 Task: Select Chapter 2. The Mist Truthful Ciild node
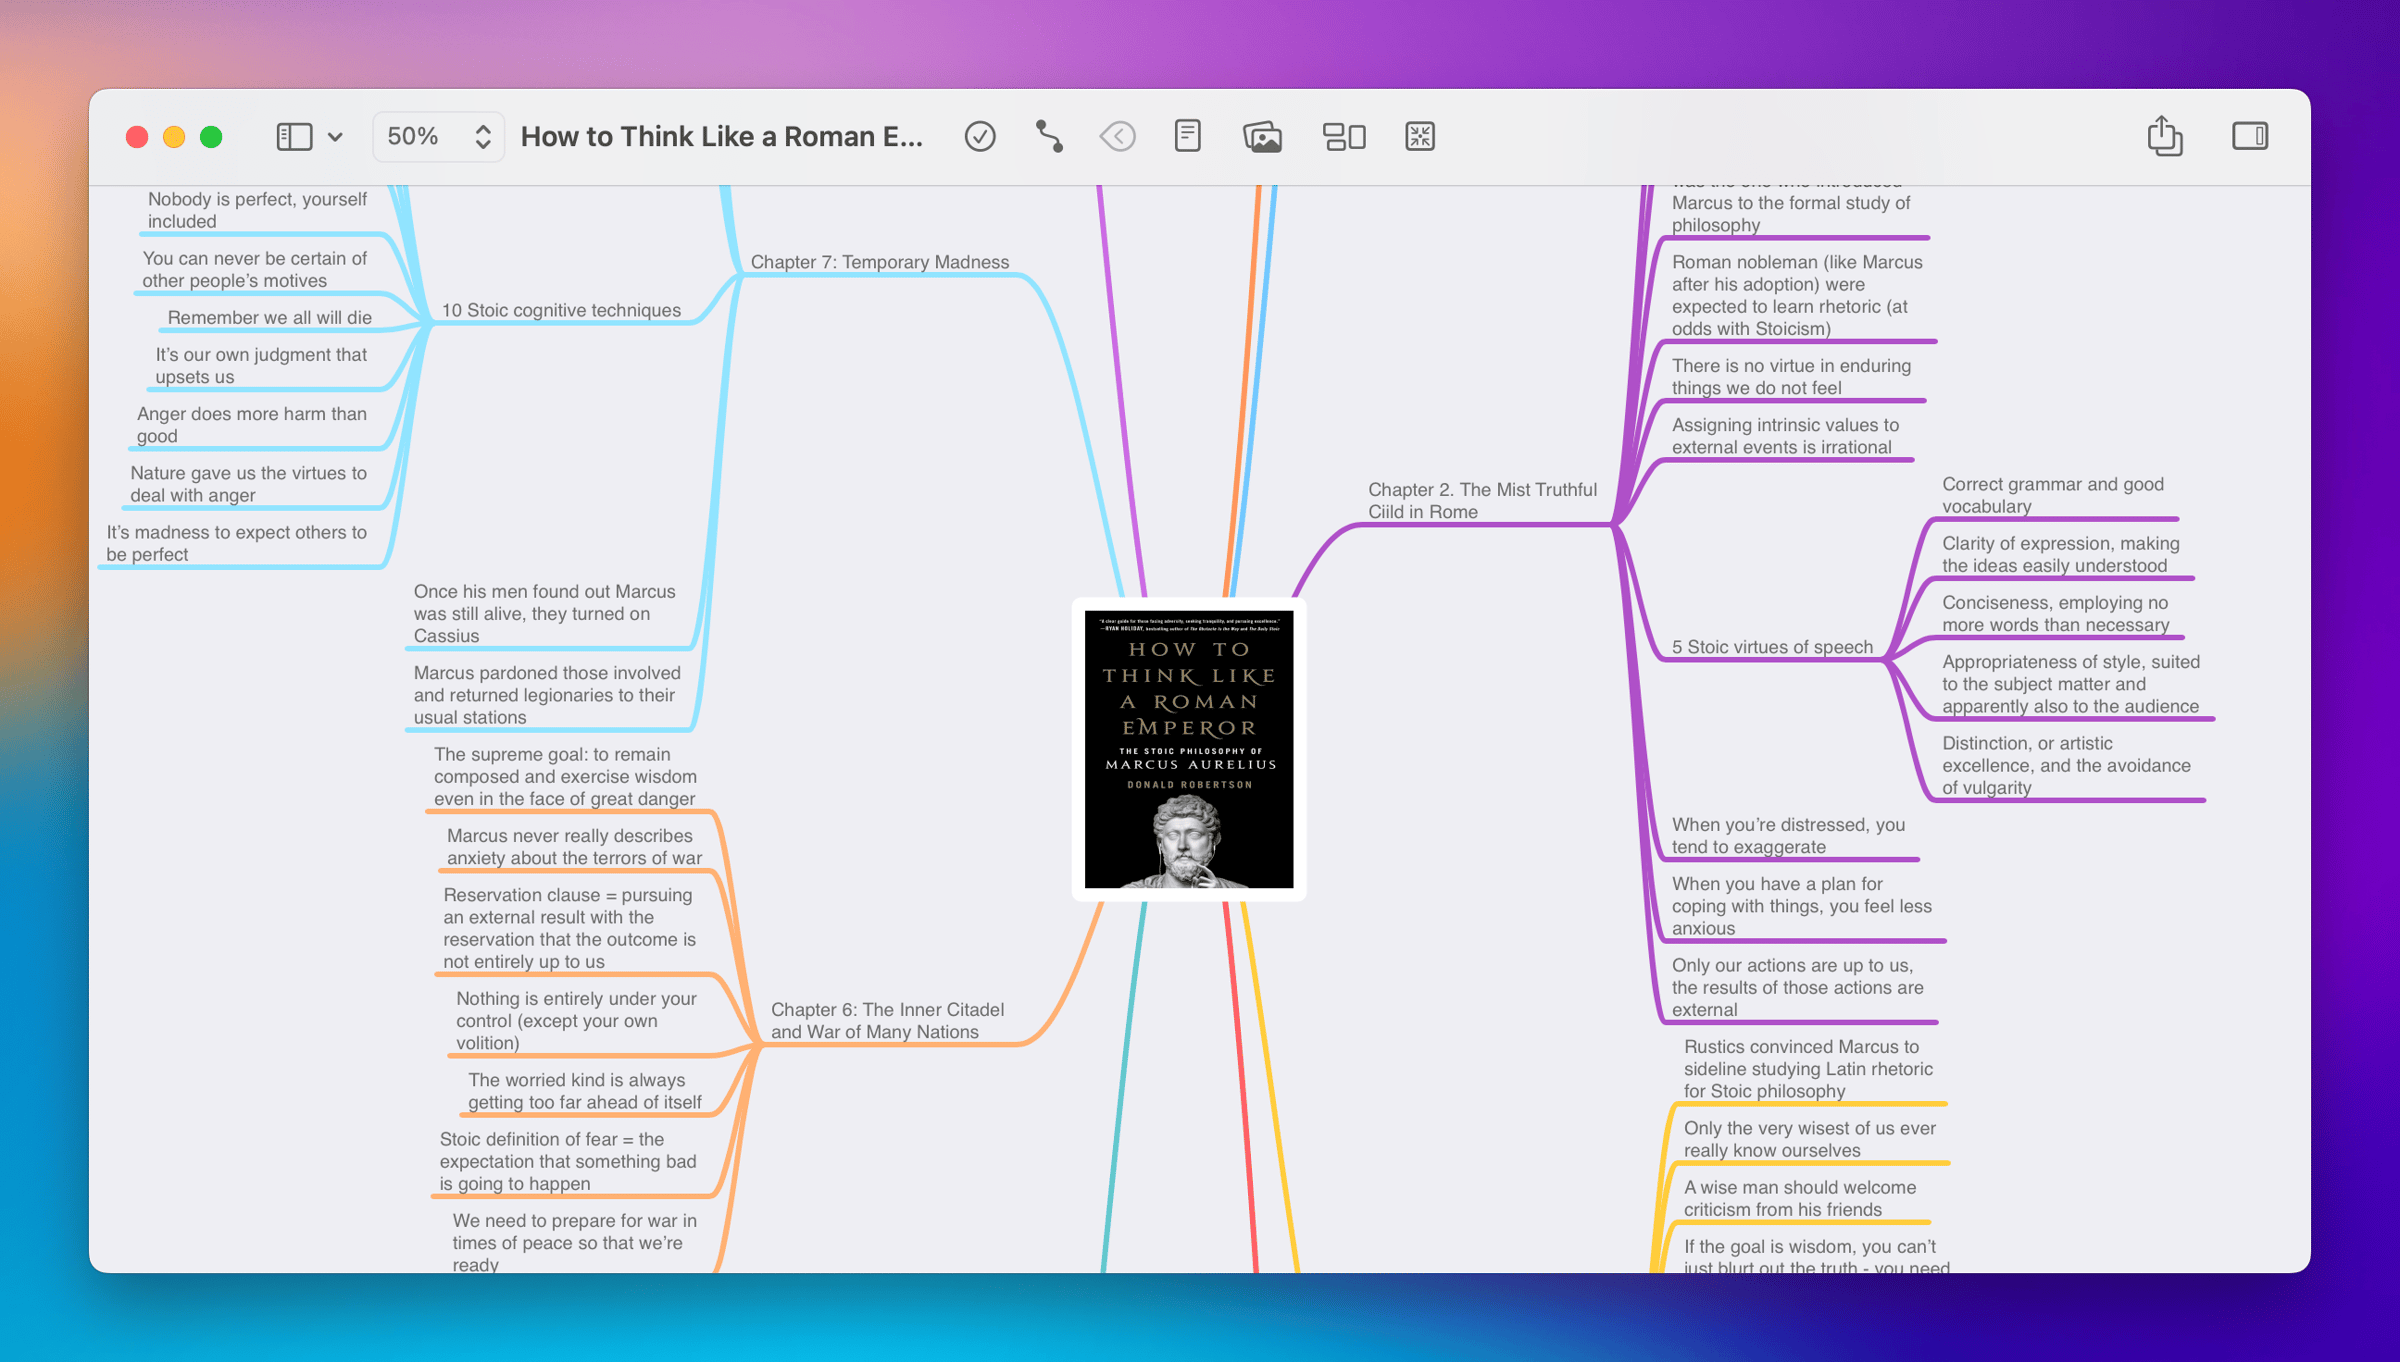coord(1482,500)
